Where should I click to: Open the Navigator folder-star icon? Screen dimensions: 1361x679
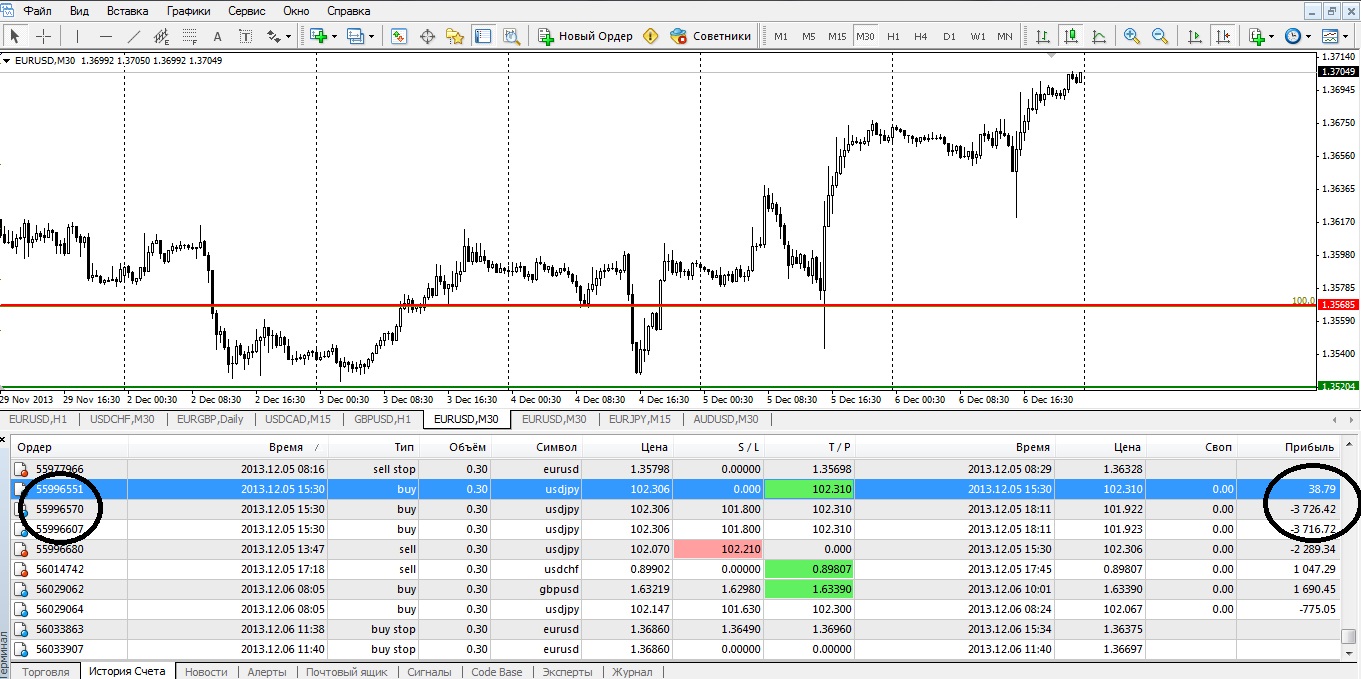click(455, 36)
